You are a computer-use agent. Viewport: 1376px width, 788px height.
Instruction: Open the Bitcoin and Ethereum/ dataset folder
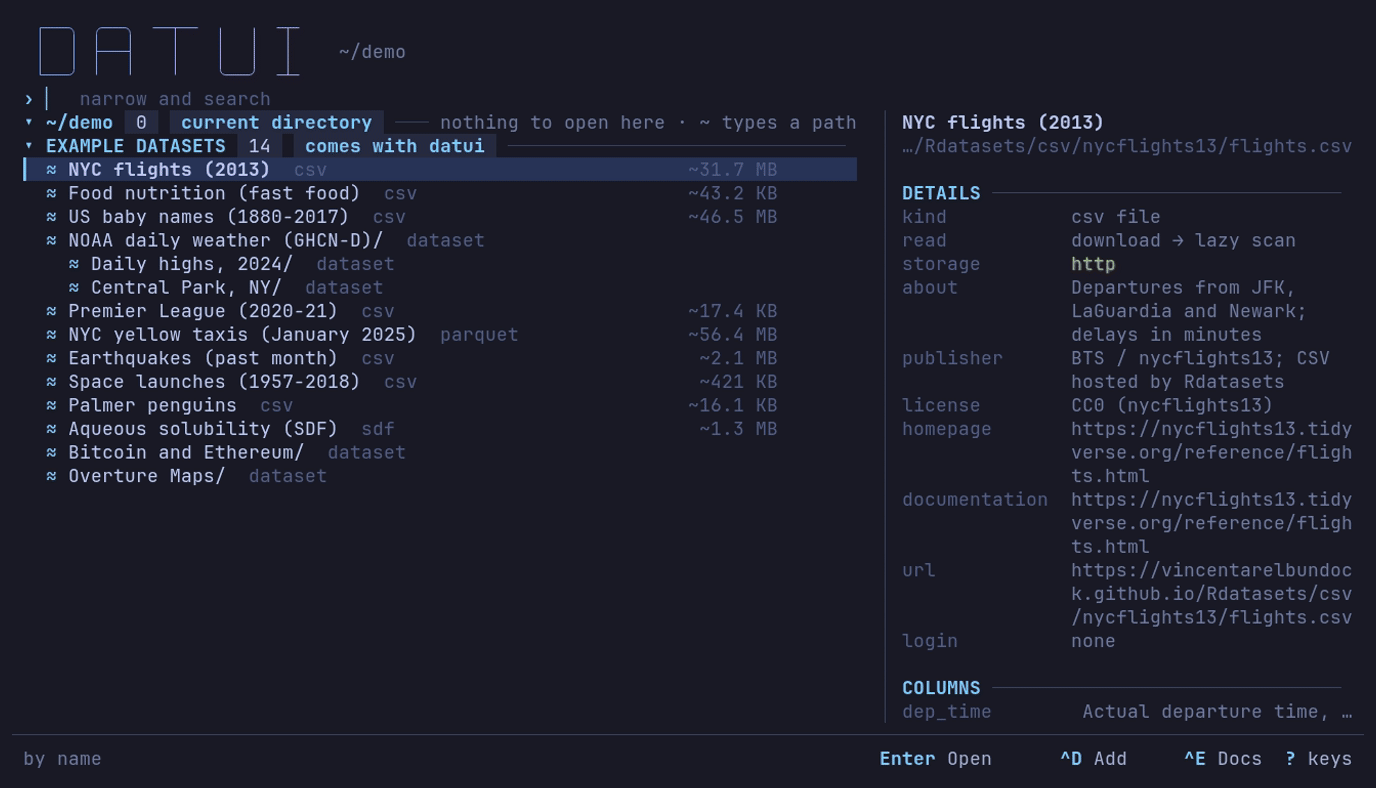click(440, 452)
